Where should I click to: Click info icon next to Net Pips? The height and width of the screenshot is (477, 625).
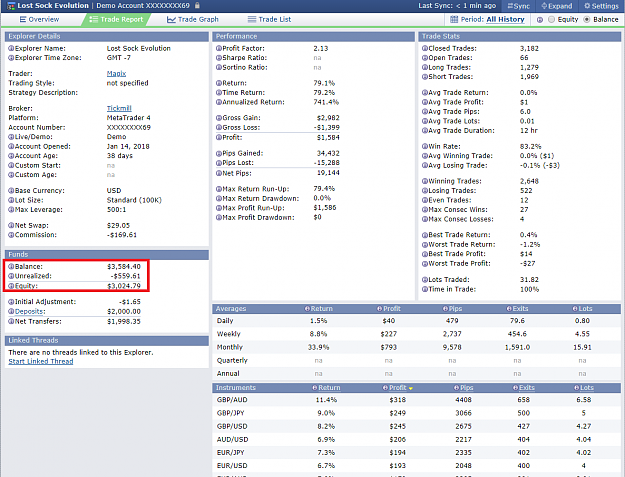(219, 173)
